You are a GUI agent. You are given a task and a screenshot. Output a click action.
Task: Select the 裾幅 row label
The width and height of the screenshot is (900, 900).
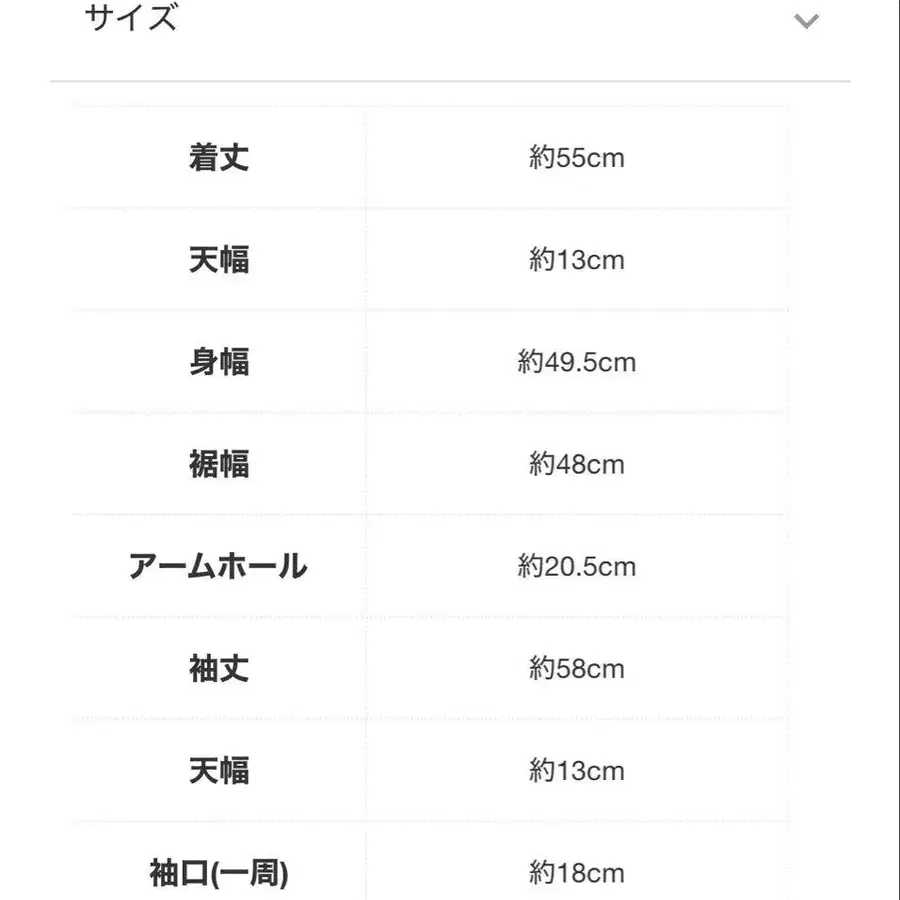click(x=219, y=464)
